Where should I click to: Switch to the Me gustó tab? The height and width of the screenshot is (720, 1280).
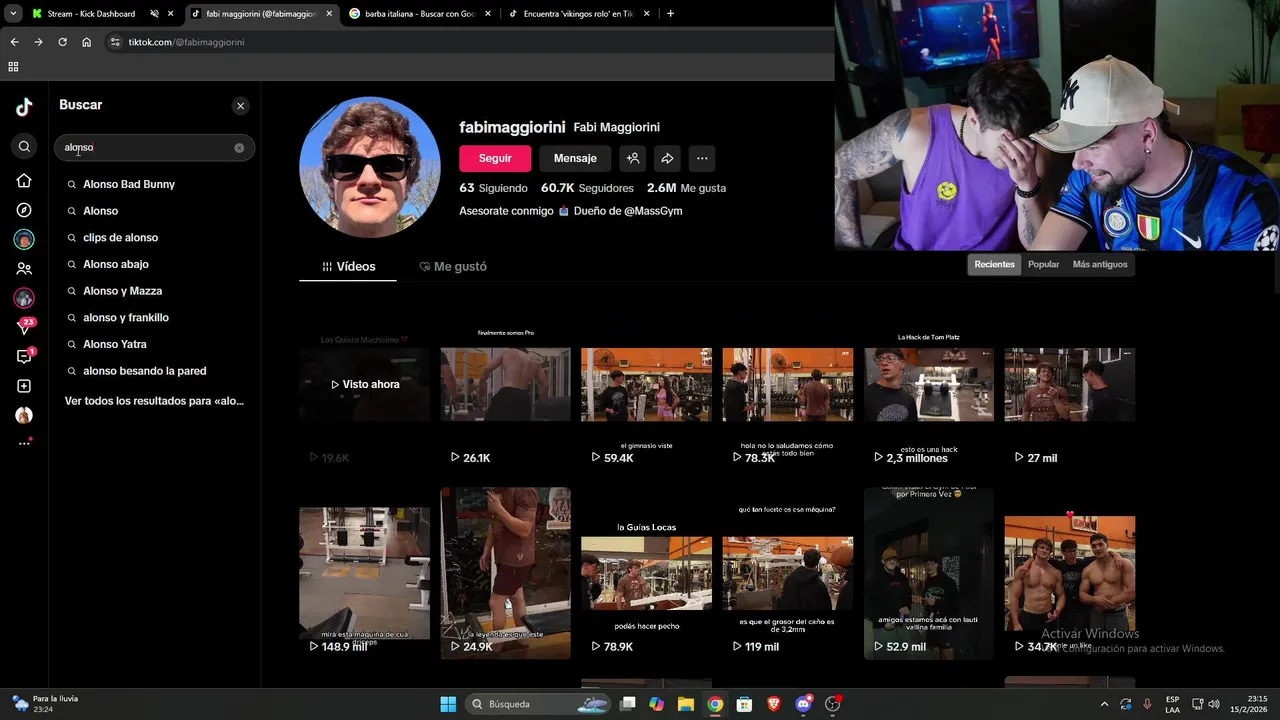(453, 267)
